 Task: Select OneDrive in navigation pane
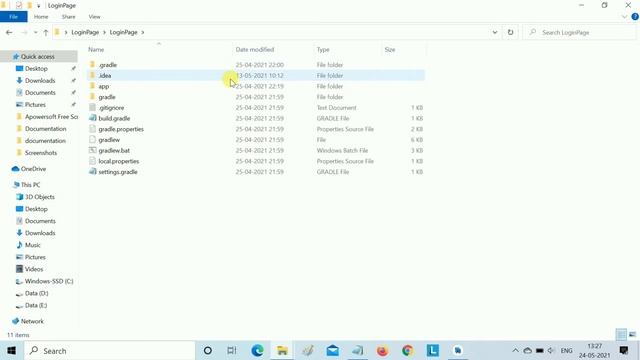(33, 169)
